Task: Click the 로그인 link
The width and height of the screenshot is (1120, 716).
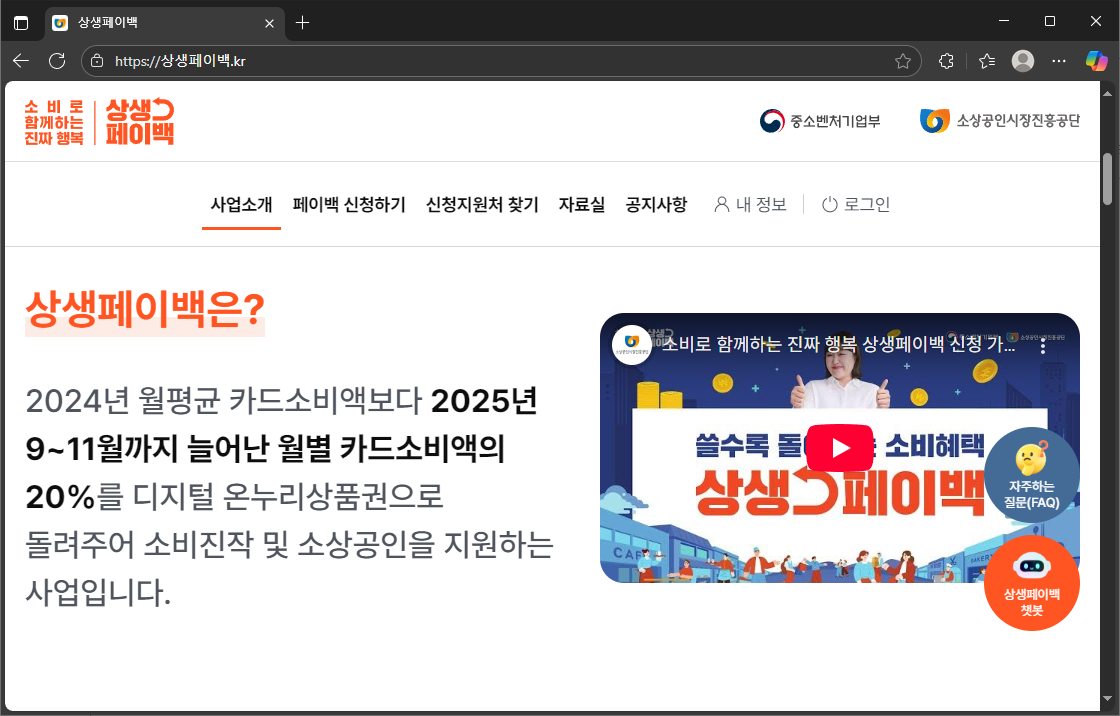Action: 856,205
